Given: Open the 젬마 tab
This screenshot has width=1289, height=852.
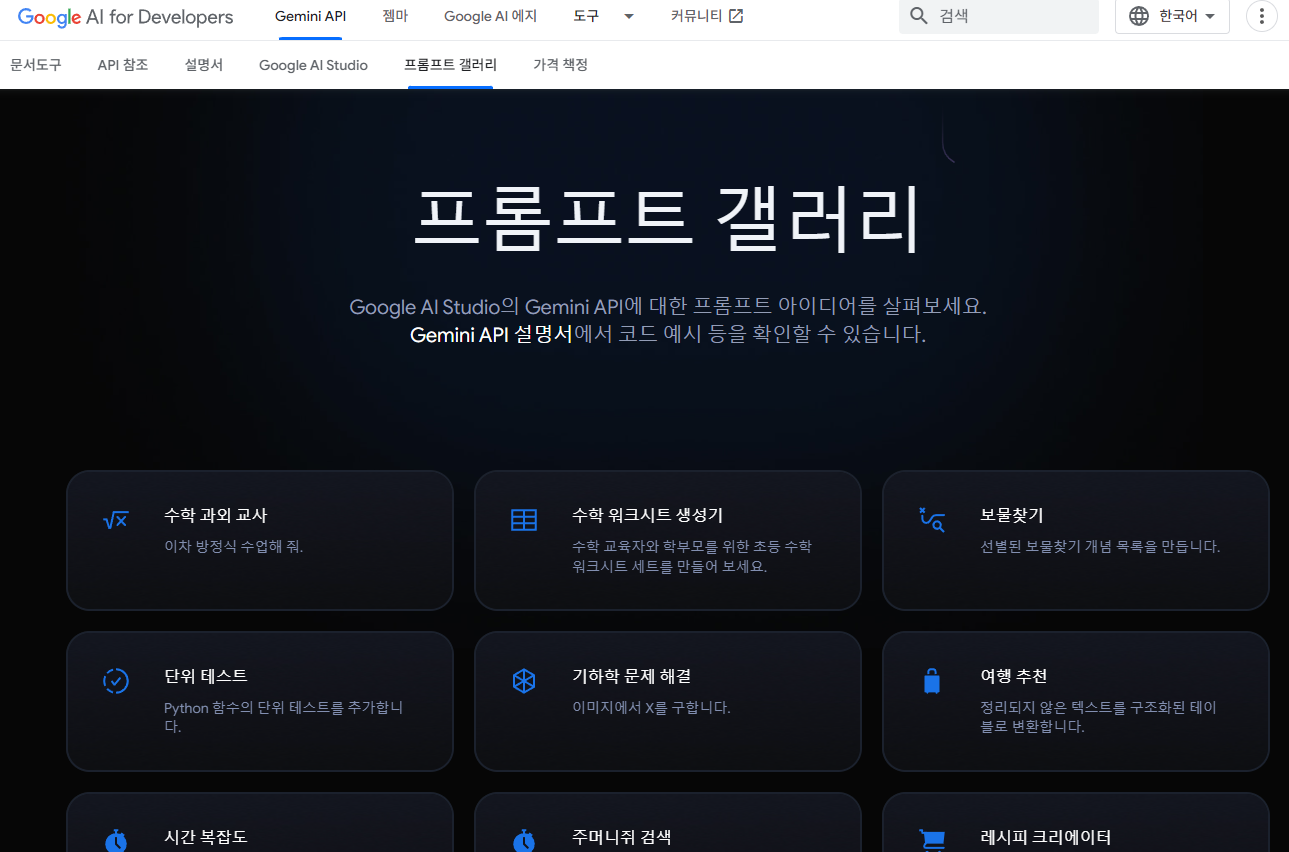Looking at the screenshot, I should (x=395, y=16).
